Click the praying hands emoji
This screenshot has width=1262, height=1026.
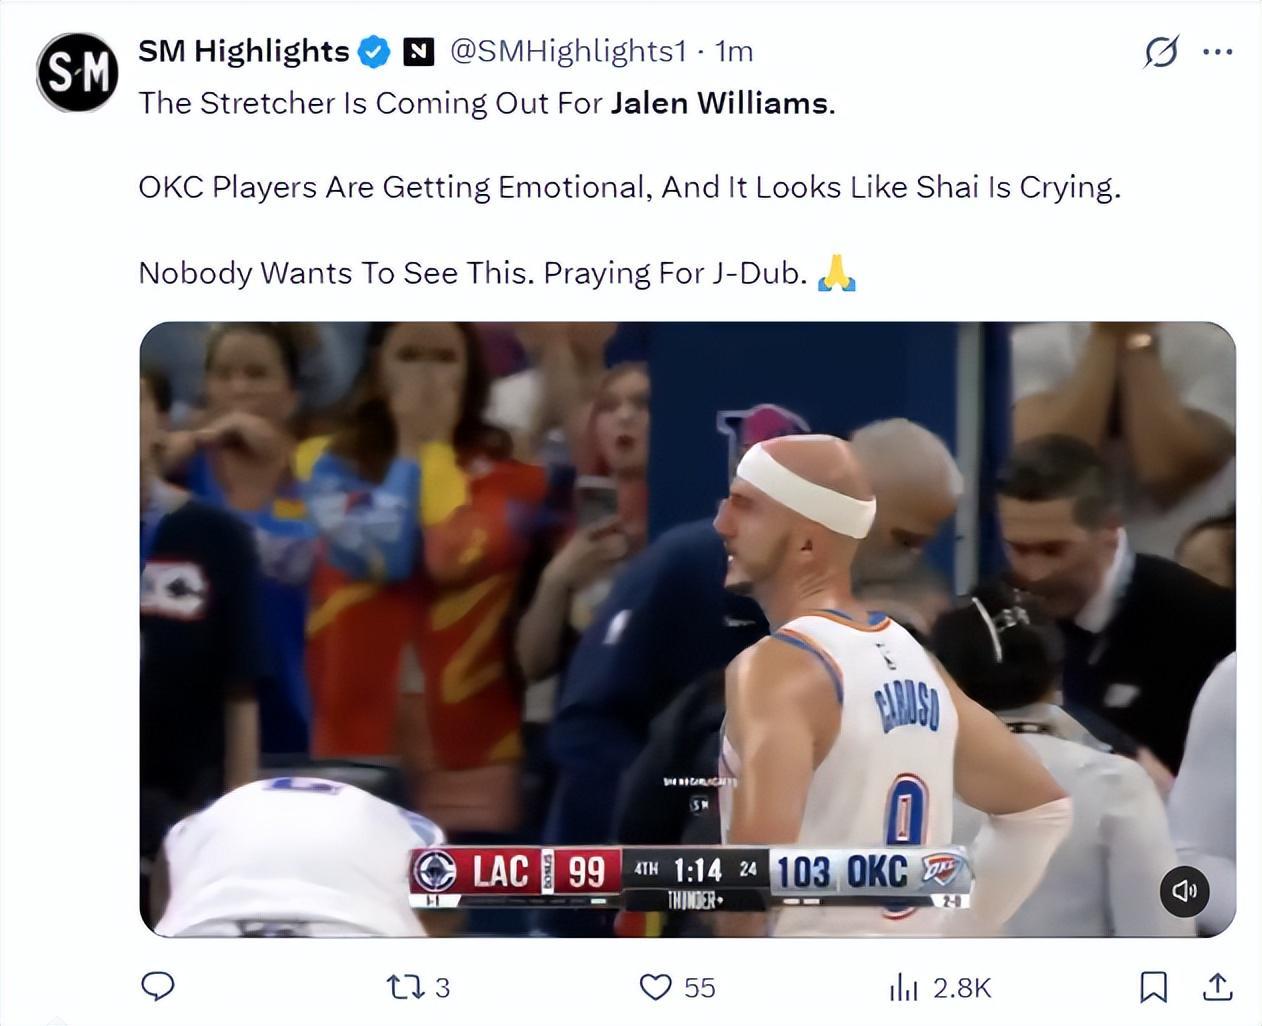point(836,272)
